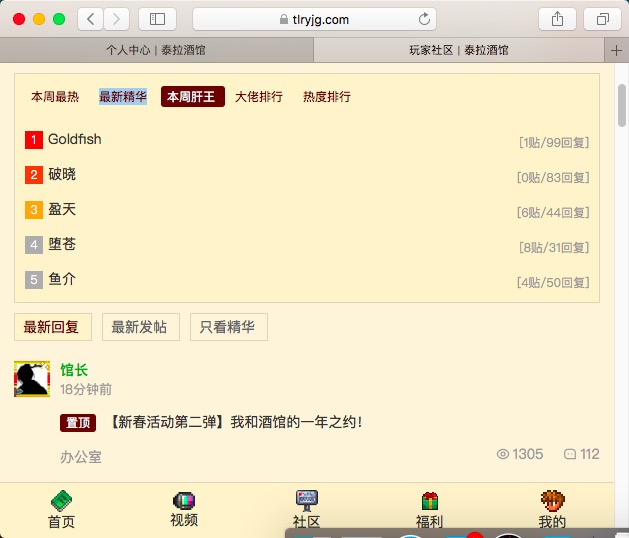Image resolution: width=629 pixels, height=538 pixels.
Task: Open the 视频 video icon in bottom navigation
Action: point(184,500)
